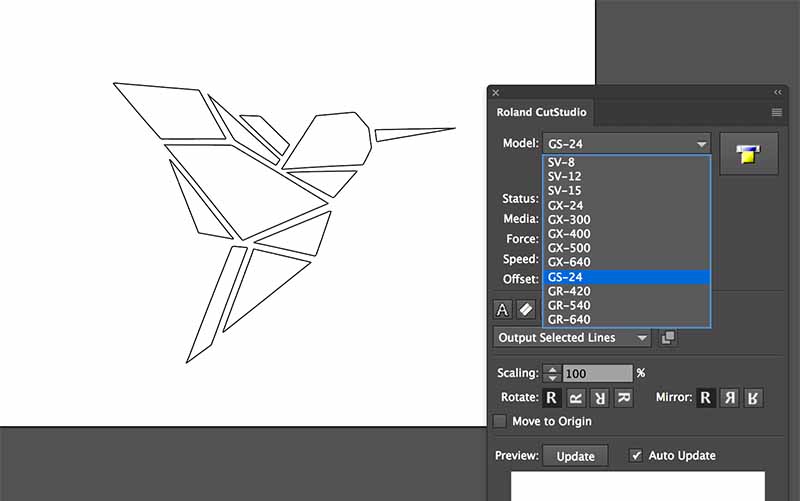Click the Roland CutStudio panel tab
The image size is (800, 501).
541,112
